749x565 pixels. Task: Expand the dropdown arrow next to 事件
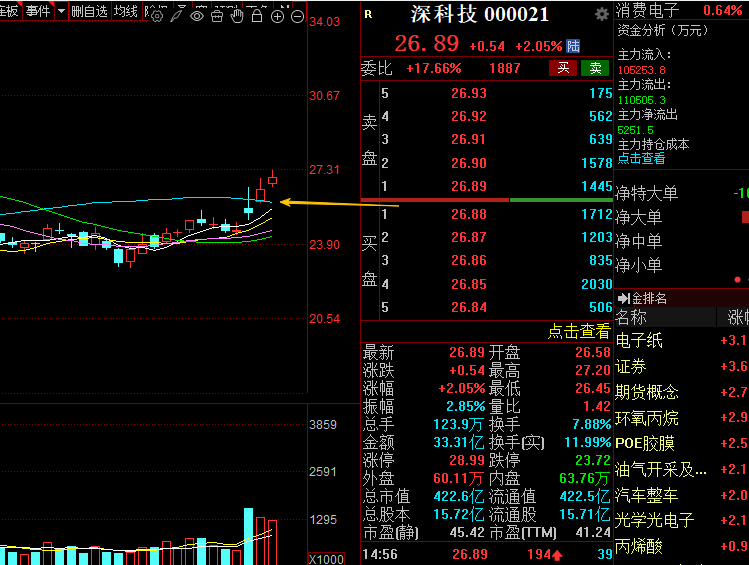(x=62, y=11)
